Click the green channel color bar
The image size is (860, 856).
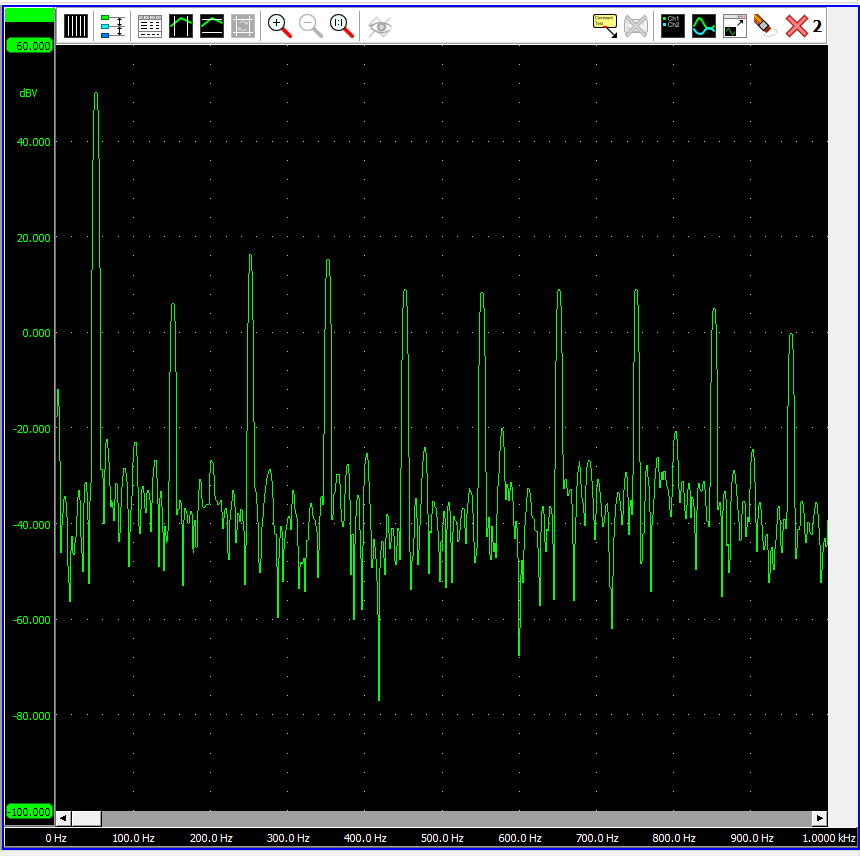point(30,15)
